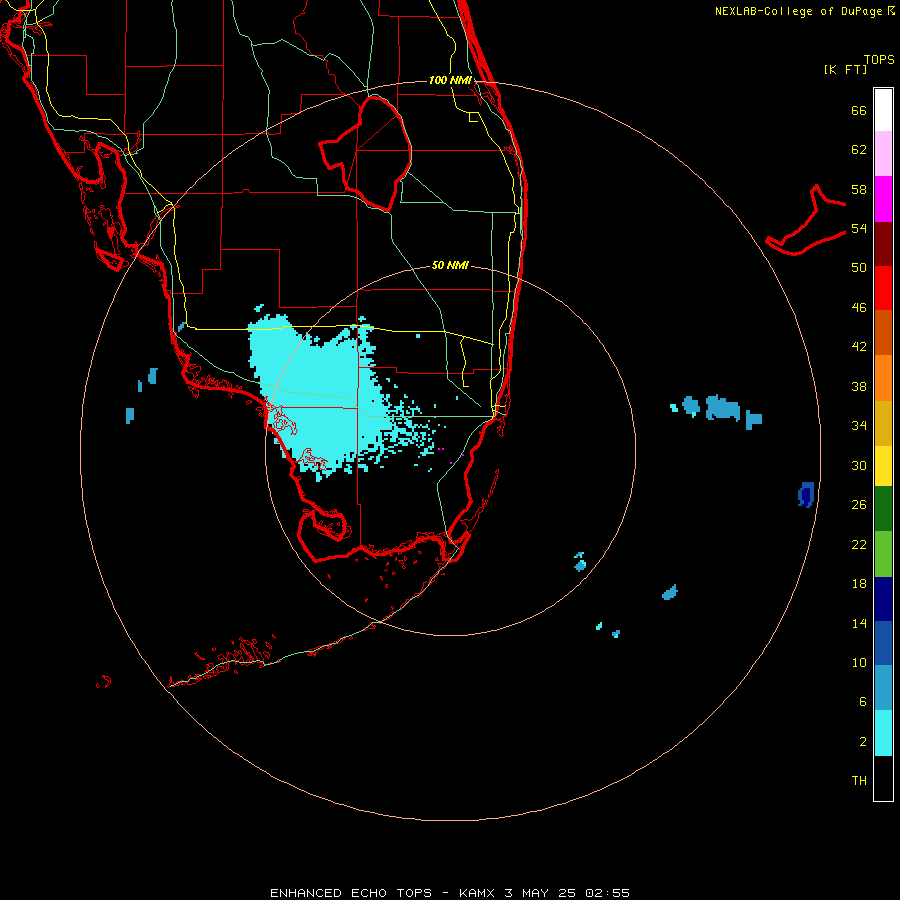Click the 58 legend value
Viewport: 900px width, 900px height.
859,189
